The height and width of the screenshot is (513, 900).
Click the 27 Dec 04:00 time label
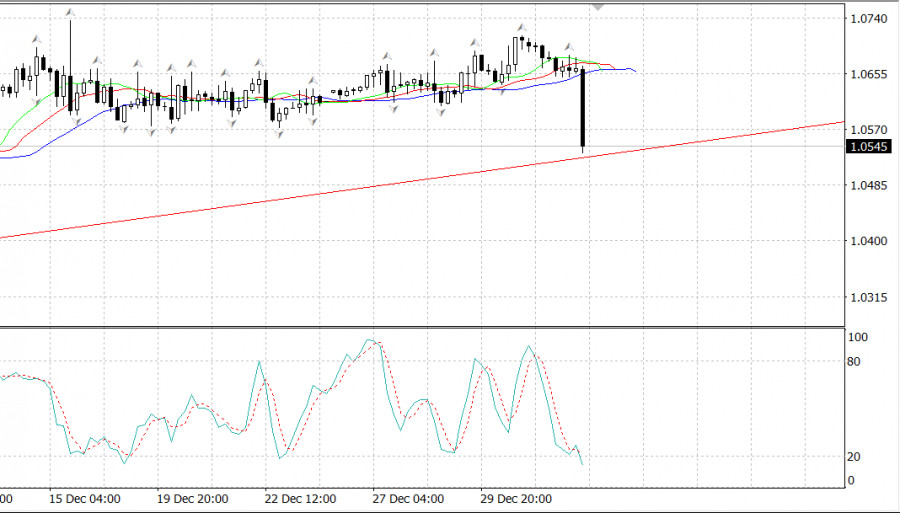click(406, 497)
